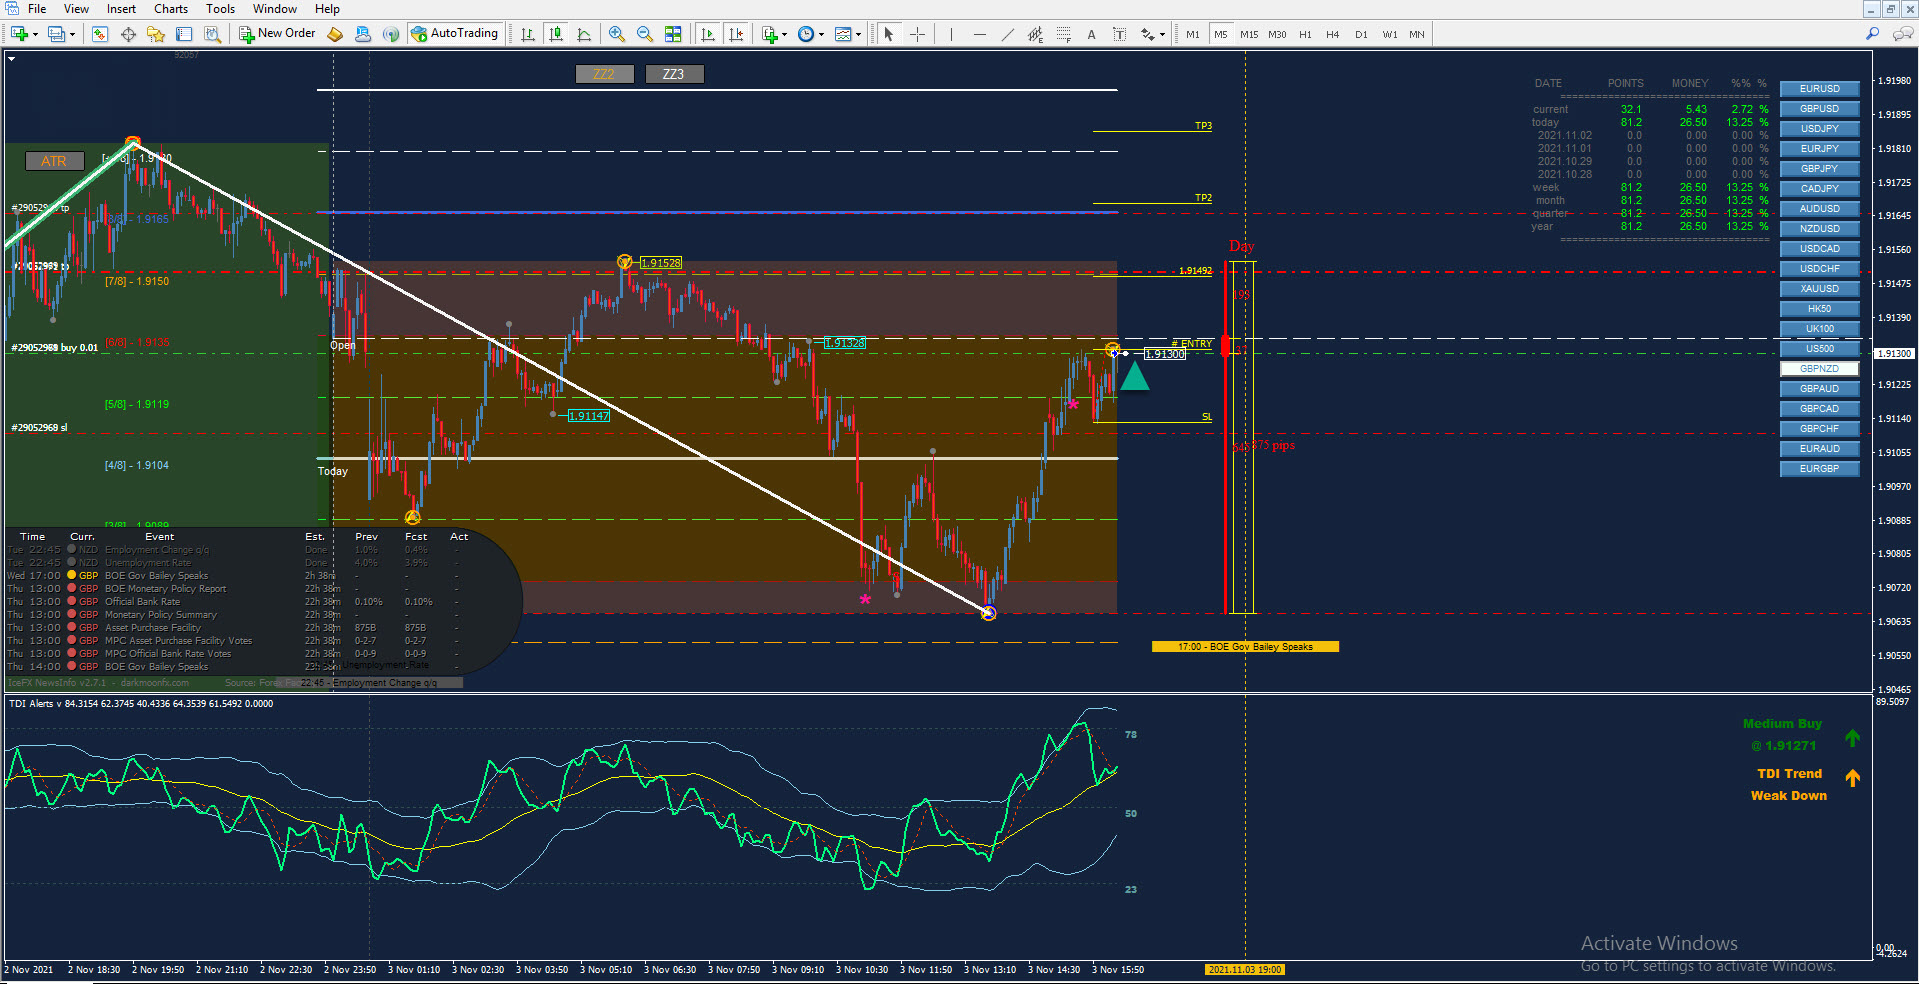Switch to M30 timeframe
This screenshot has height=984, width=1919.
click(1277, 34)
